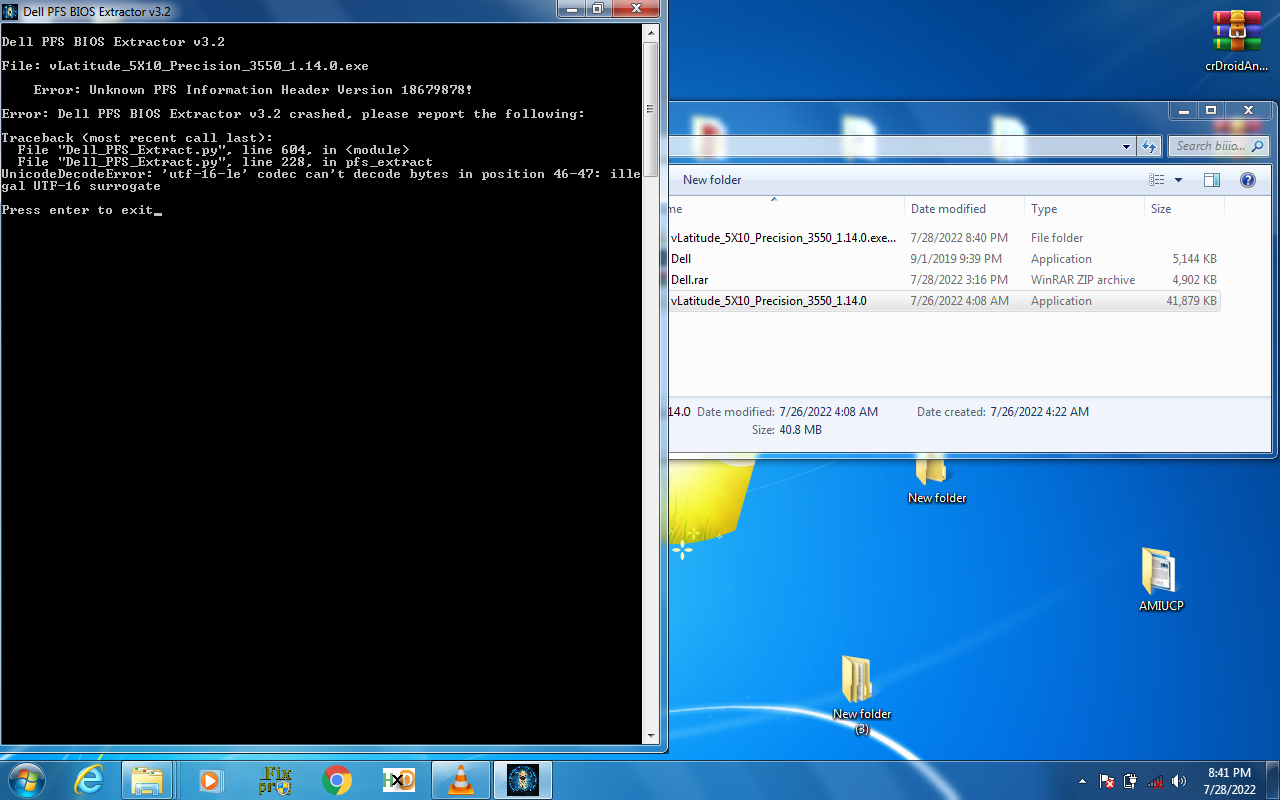Image resolution: width=1280 pixels, height=800 pixels.
Task: Click the scroll-down arrow in console window
Action: point(650,737)
